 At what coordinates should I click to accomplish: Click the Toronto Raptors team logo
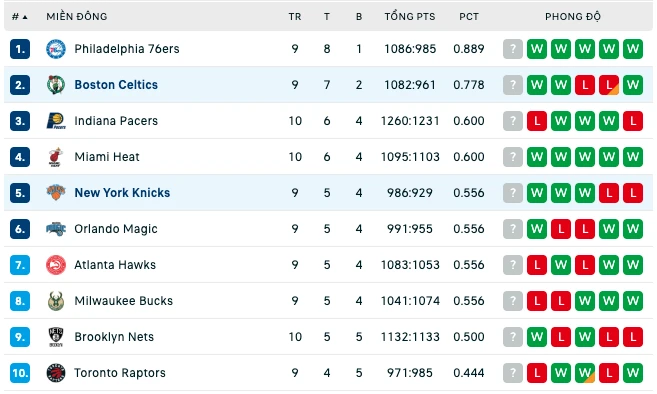pos(56,373)
